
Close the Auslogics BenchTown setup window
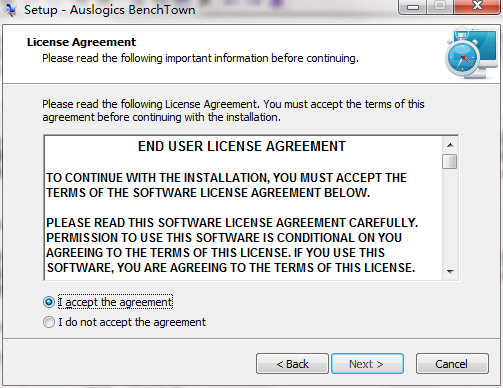(477, 7)
